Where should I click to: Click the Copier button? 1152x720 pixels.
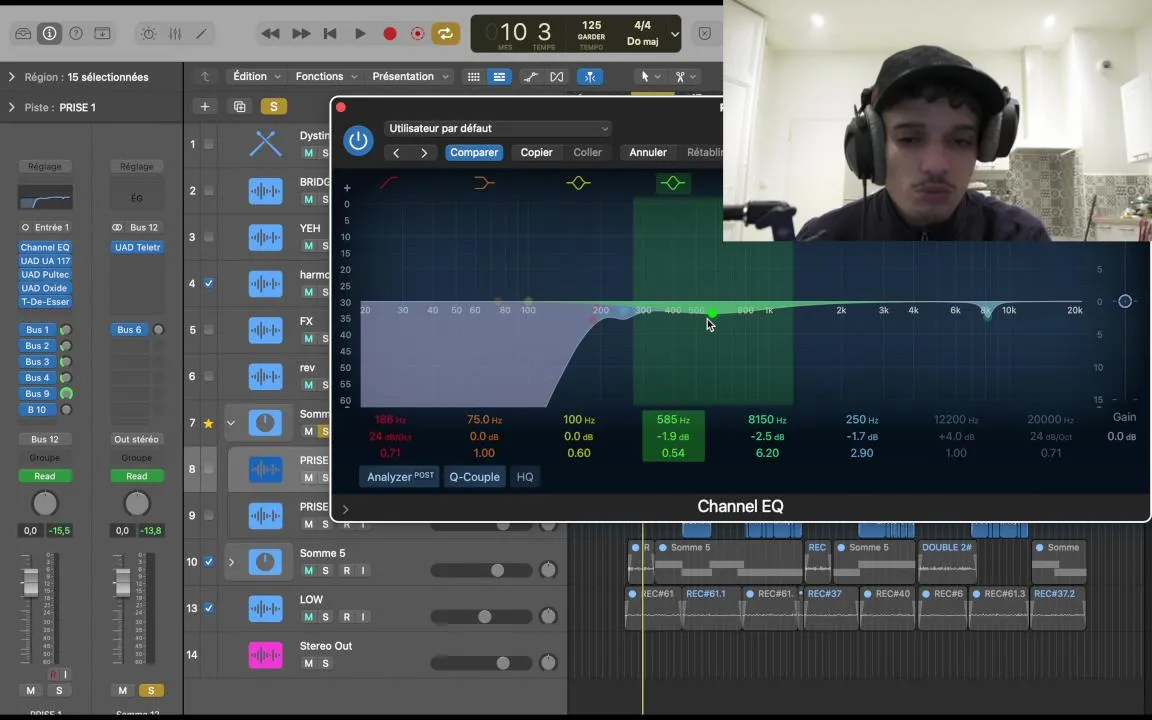536,153
